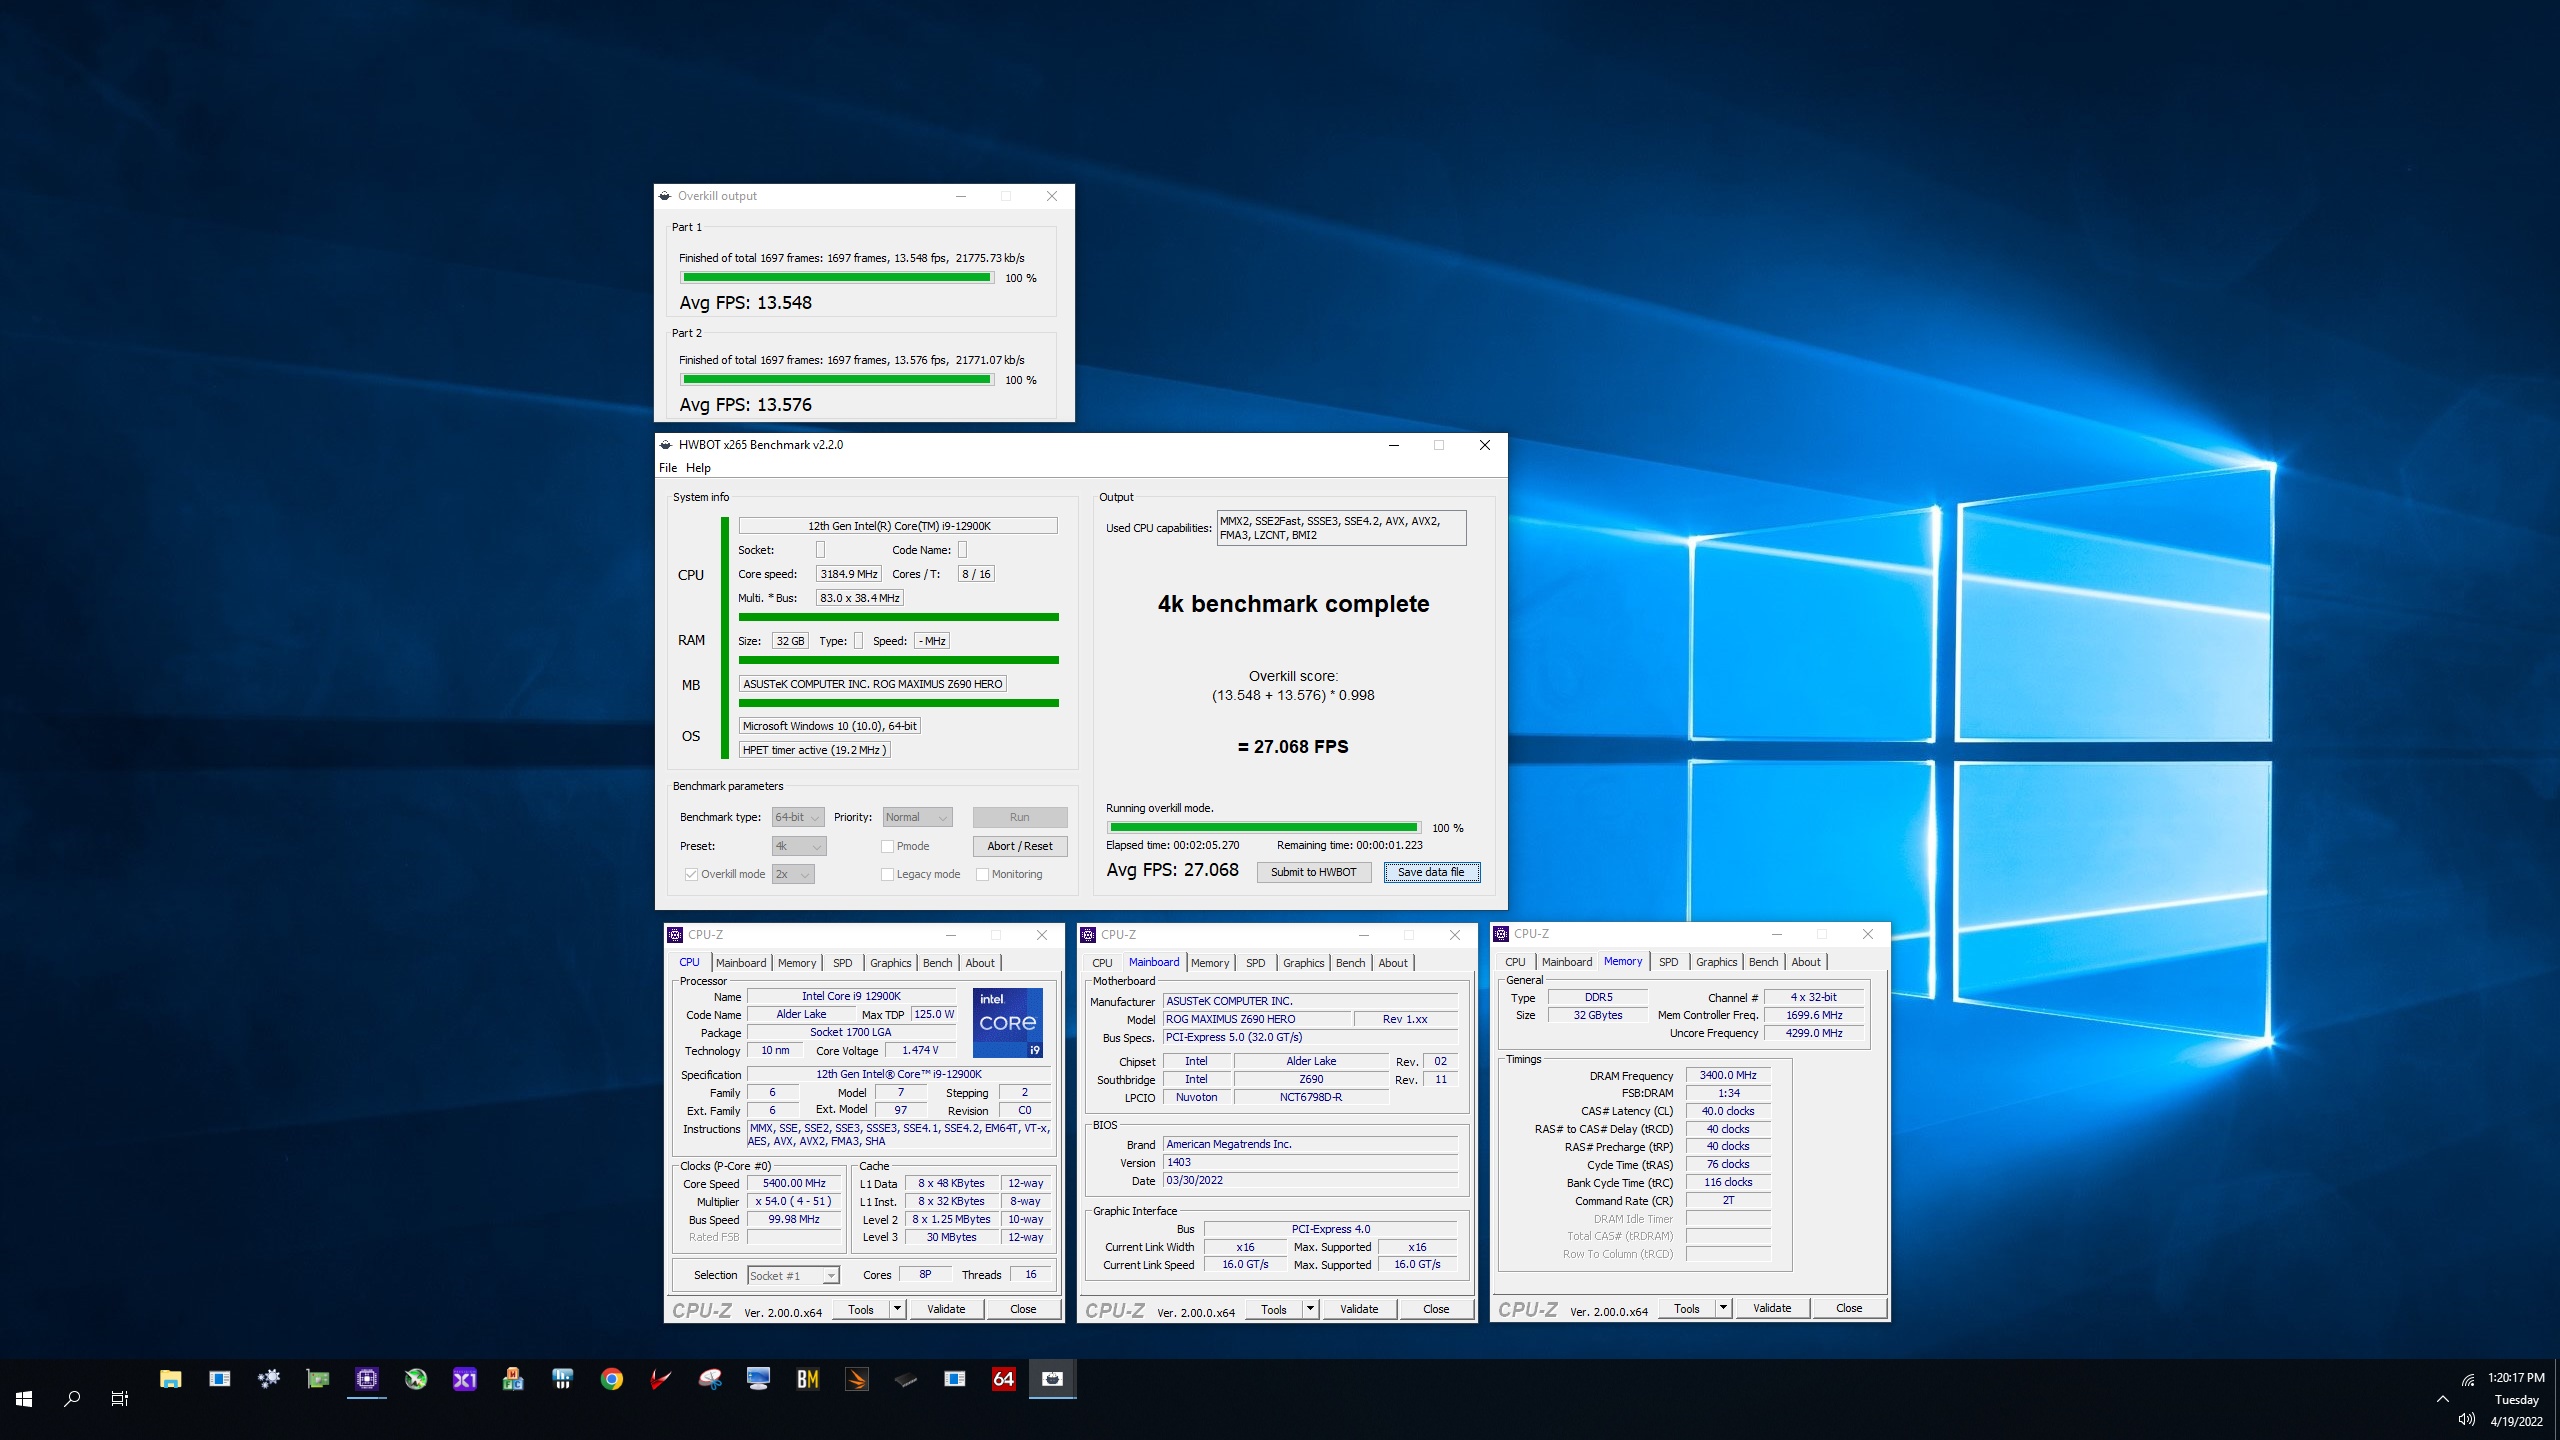2560x1440 pixels.
Task: Show hidden tray icons chevron
Action: (2443, 1399)
